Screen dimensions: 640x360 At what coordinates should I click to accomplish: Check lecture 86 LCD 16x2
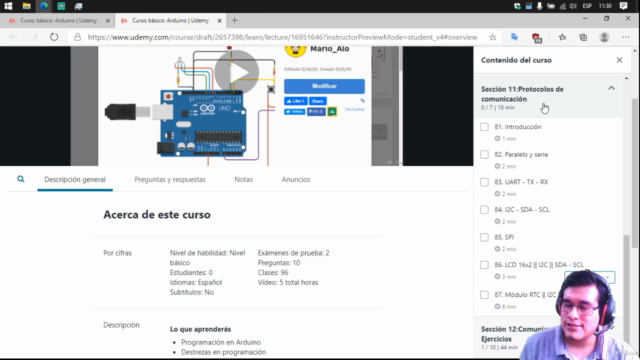click(x=484, y=265)
